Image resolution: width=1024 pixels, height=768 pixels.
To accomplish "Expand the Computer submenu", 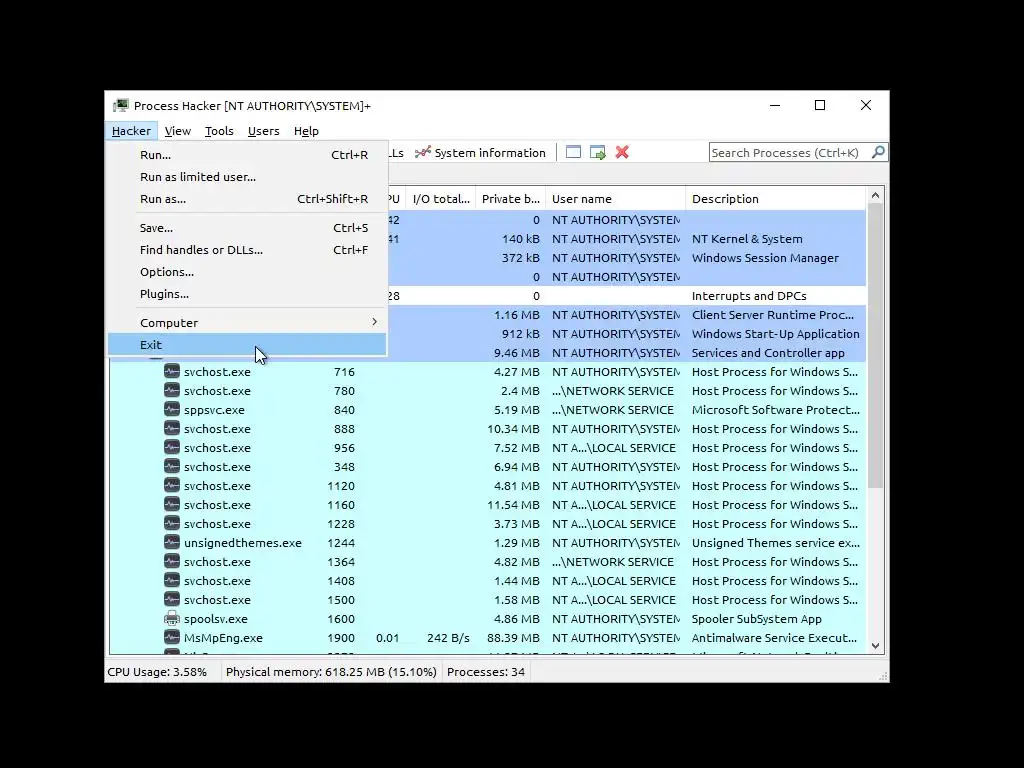I will (x=248, y=323).
